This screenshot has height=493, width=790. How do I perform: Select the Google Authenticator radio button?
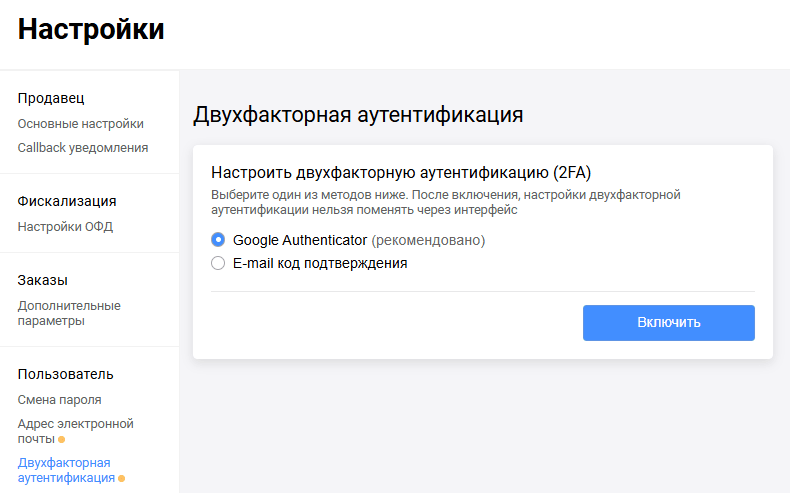[x=218, y=240]
